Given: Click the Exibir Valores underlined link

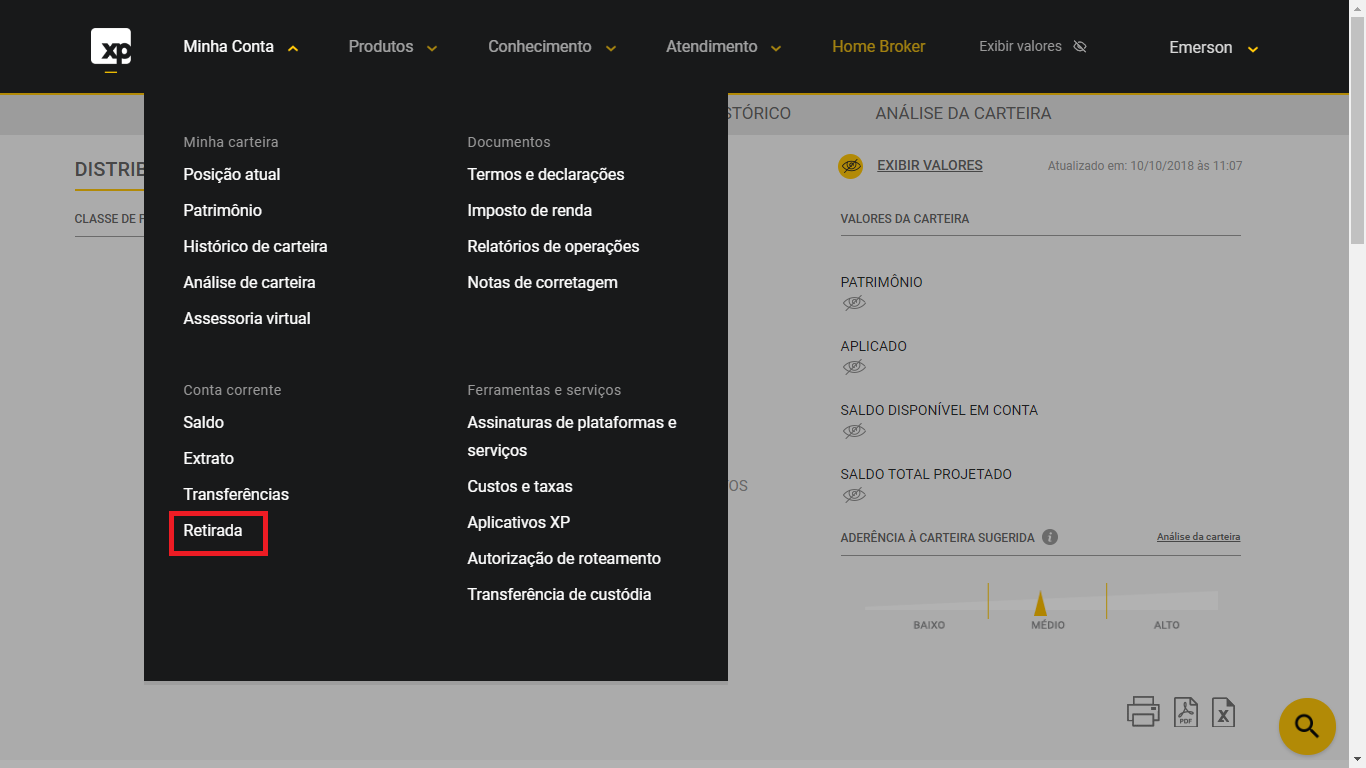Looking at the screenshot, I should [x=930, y=165].
